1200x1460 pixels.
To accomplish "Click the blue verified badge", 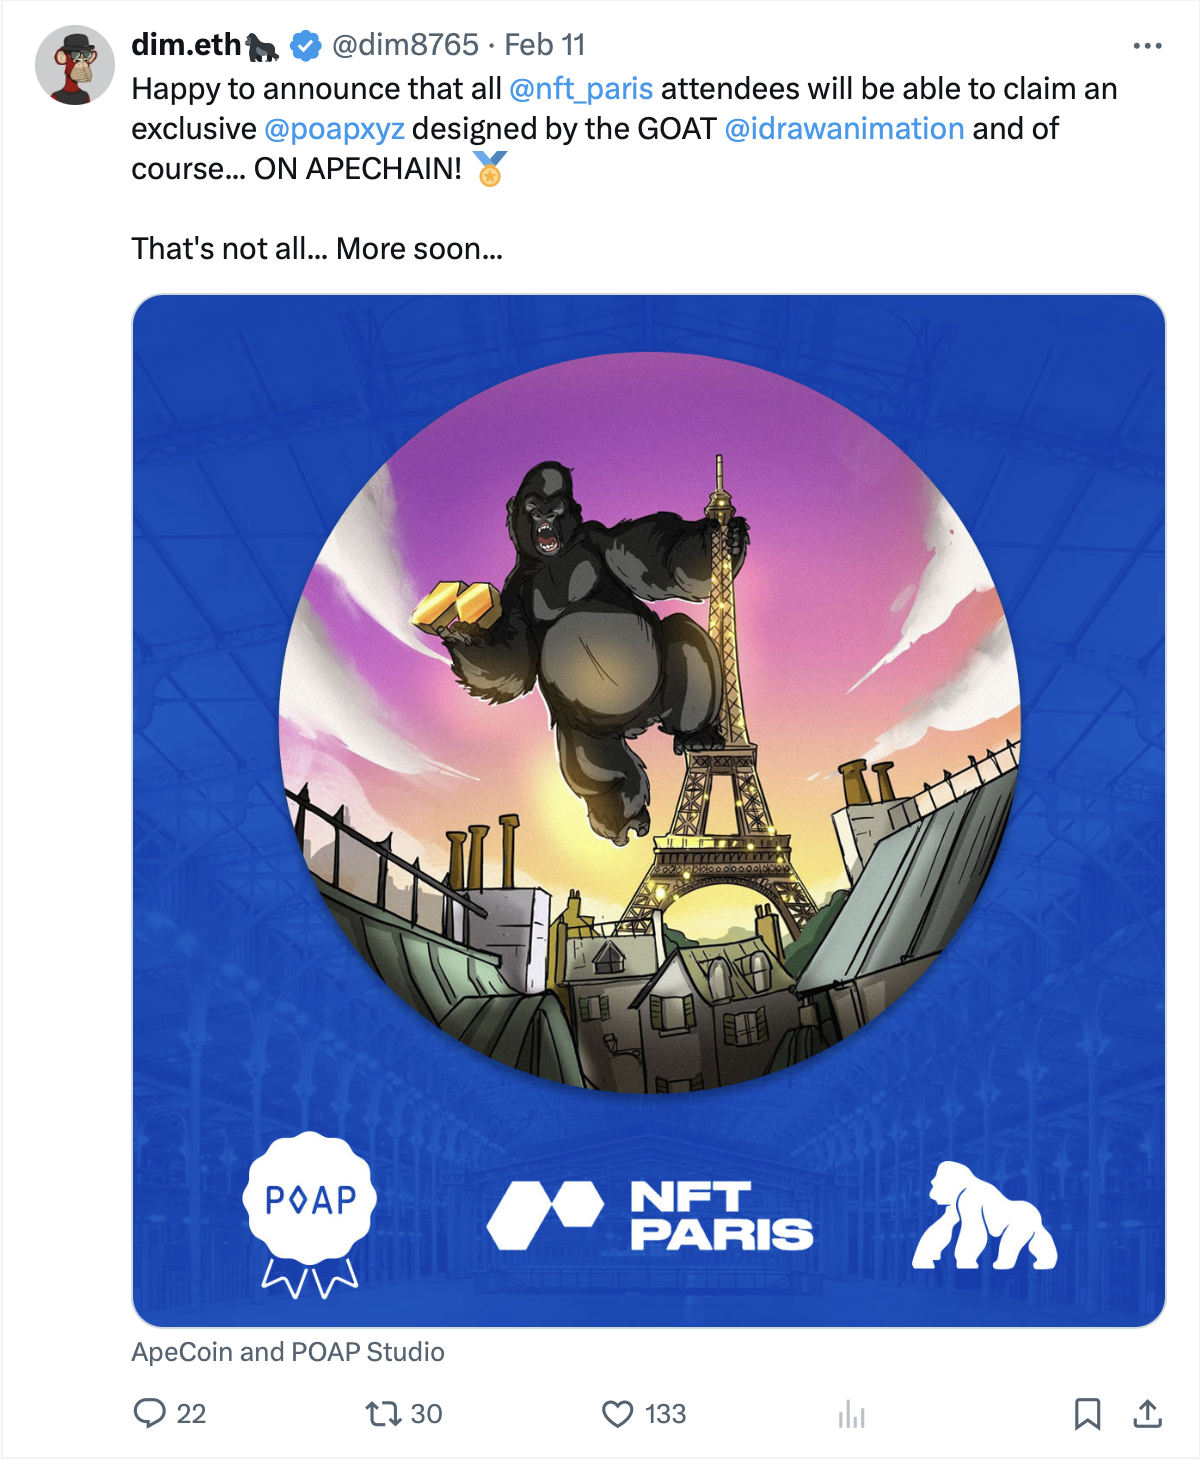I will point(305,45).
